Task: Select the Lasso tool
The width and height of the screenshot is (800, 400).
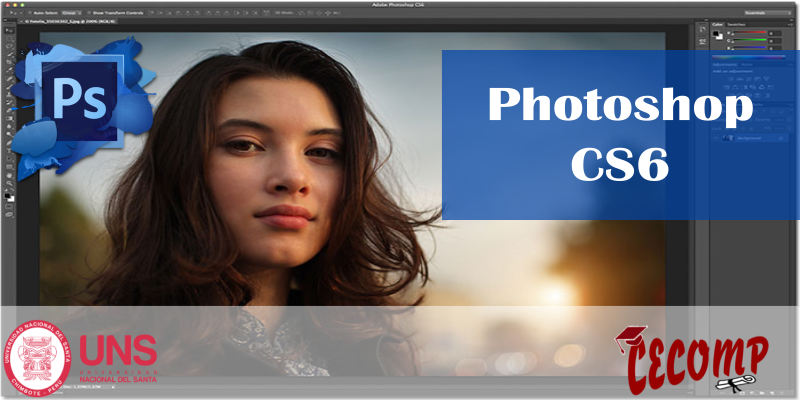Action: point(9,46)
